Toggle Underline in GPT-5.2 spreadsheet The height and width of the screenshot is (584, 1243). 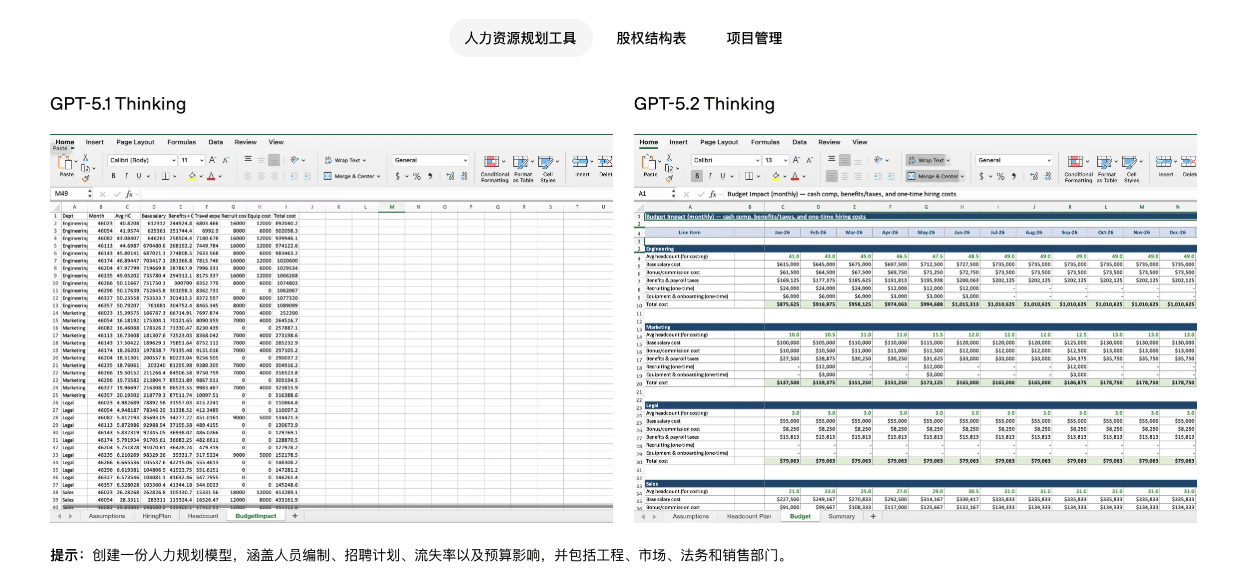[x=723, y=176]
